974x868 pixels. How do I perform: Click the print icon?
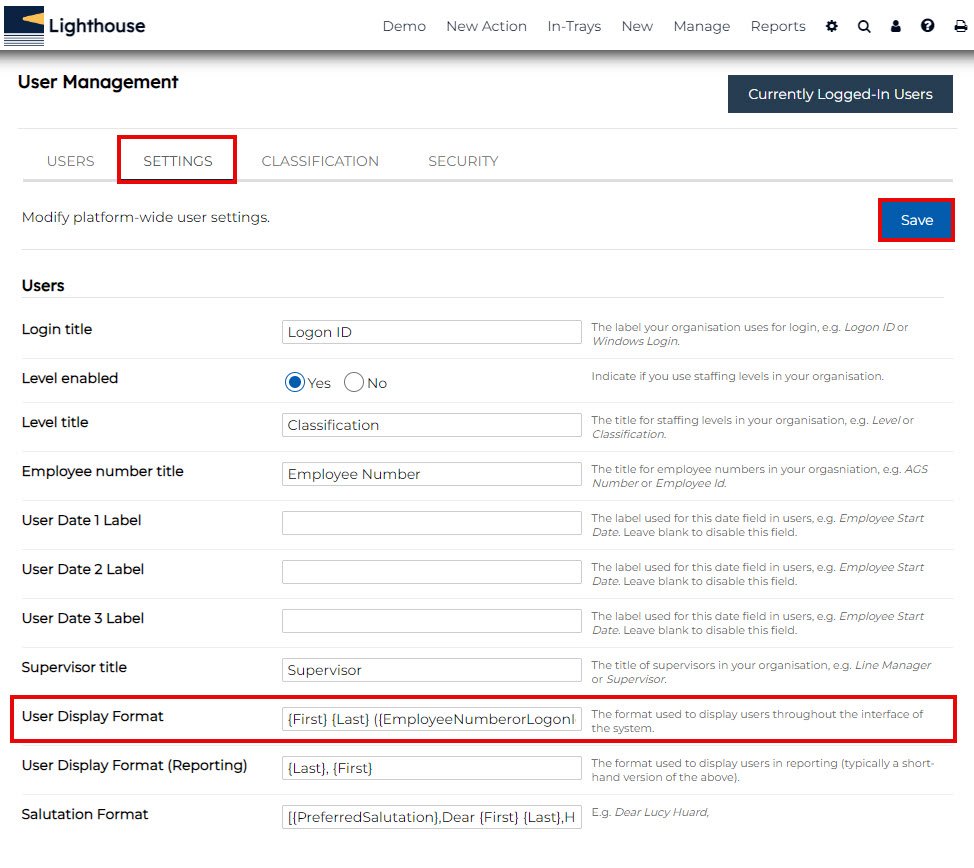[x=960, y=26]
